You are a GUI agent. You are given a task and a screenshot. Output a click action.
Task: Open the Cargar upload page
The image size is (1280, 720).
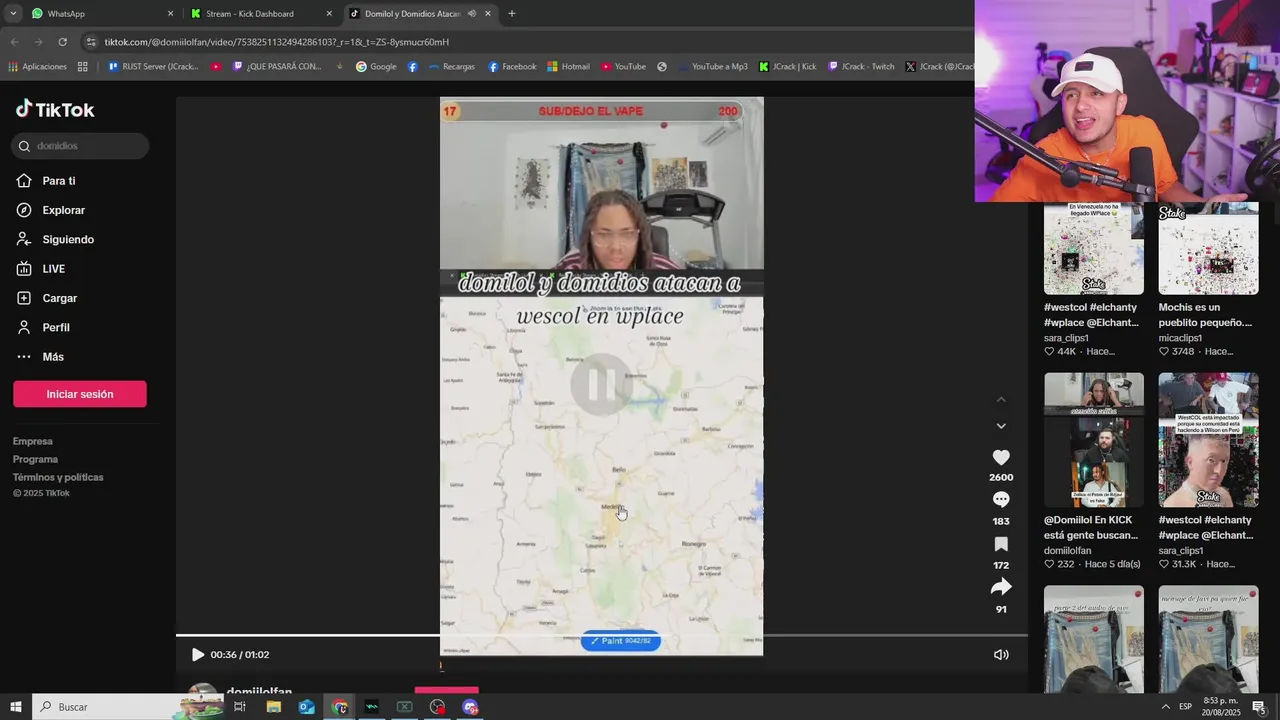click(x=48, y=298)
